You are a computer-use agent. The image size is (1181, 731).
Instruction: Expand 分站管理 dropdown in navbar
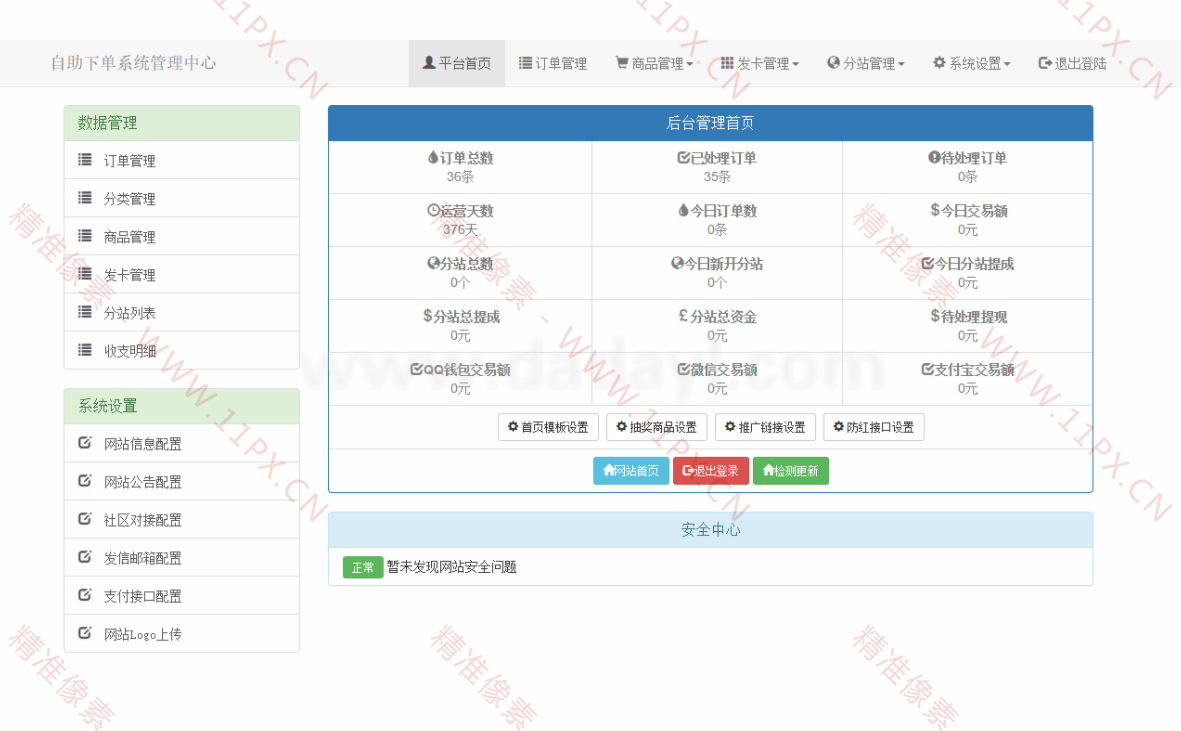click(x=865, y=63)
